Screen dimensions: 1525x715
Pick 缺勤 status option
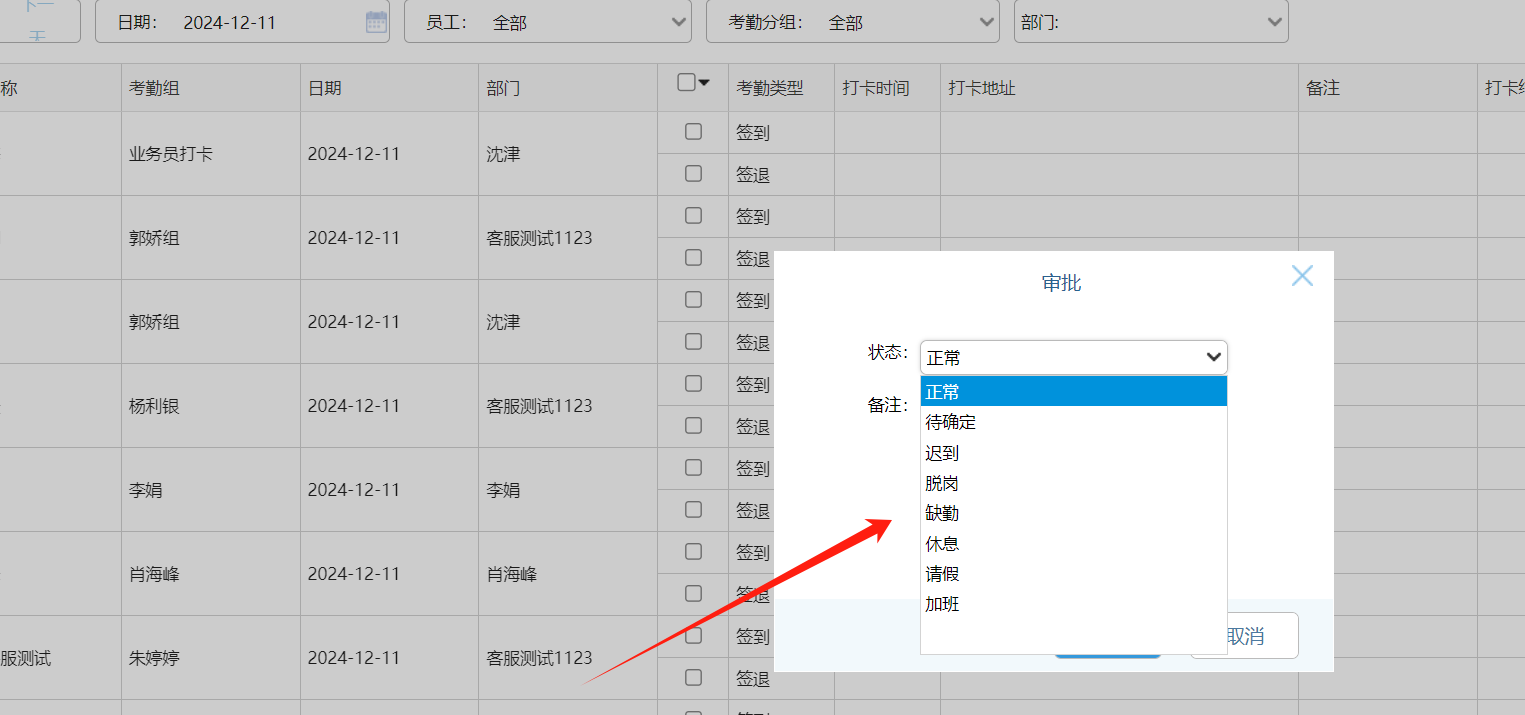[x=942, y=513]
